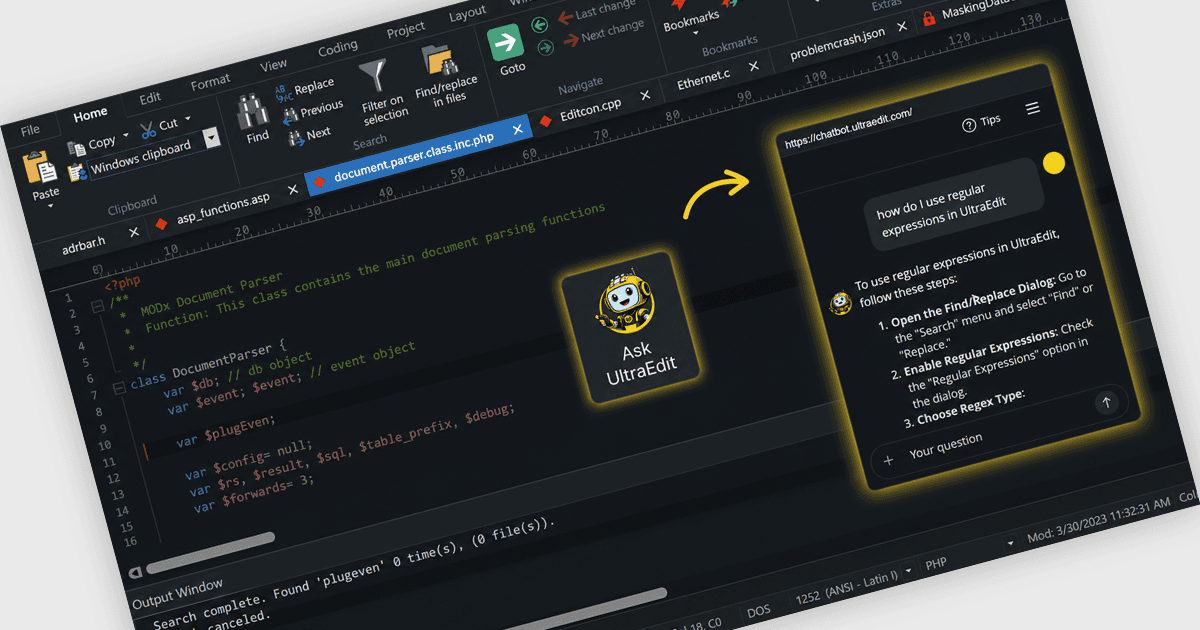This screenshot has height=630, width=1200.
Task: Click the Find Previous icon
Action: [289, 114]
